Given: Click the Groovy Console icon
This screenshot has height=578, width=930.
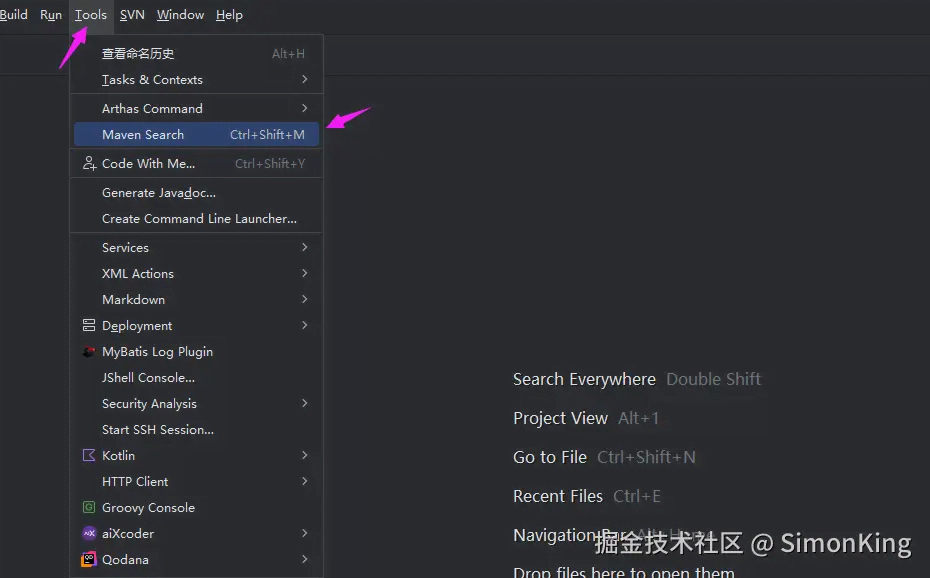Looking at the screenshot, I should pyautogui.click(x=89, y=507).
